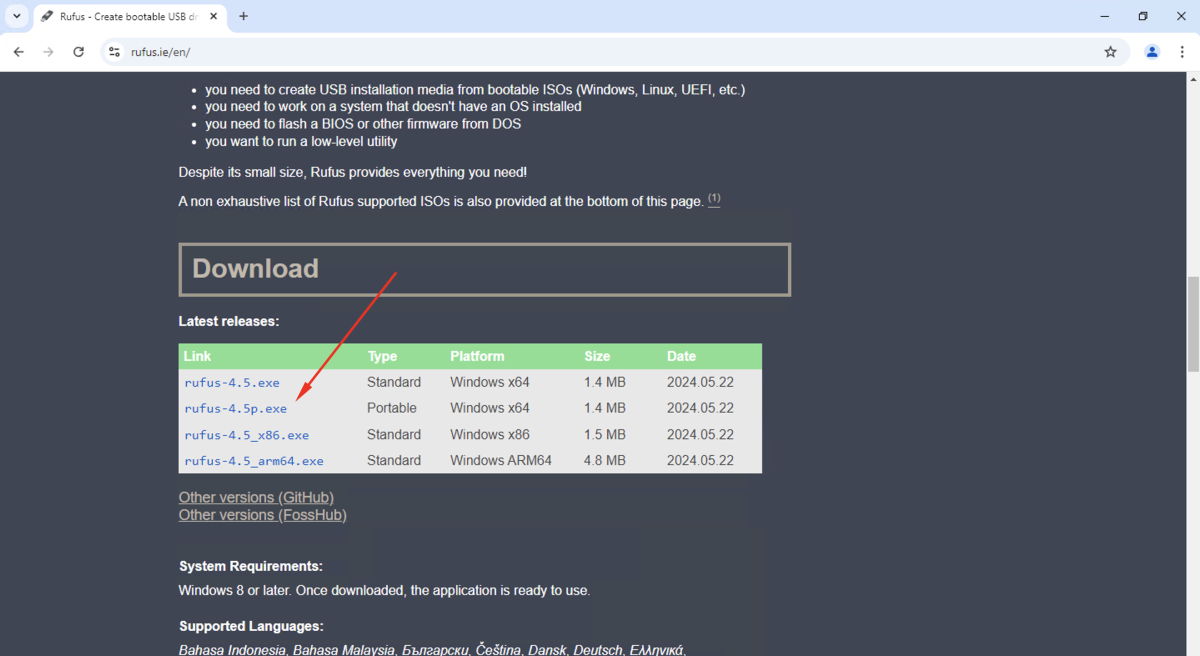Click the vertical page scrollbar thumb
This screenshot has width=1200, height=656.
(1192, 325)
